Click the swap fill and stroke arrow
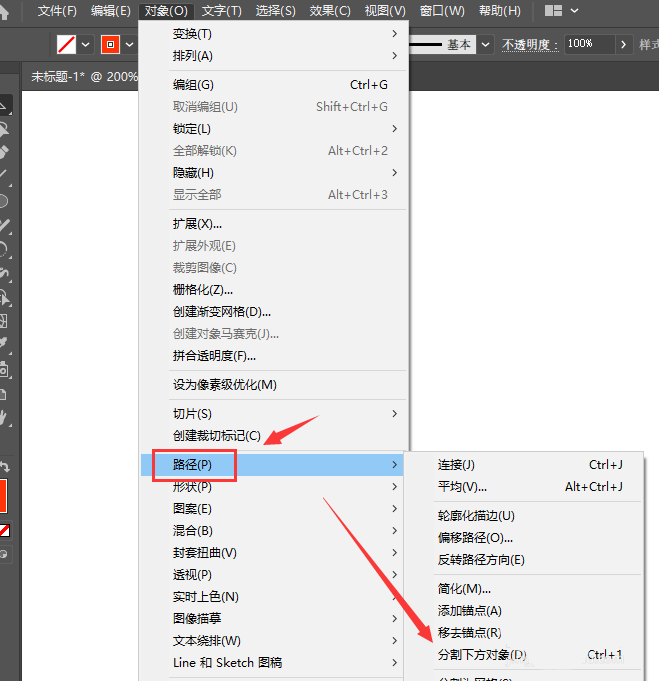Screen dimensions: 659x681 tap(4, 466)
